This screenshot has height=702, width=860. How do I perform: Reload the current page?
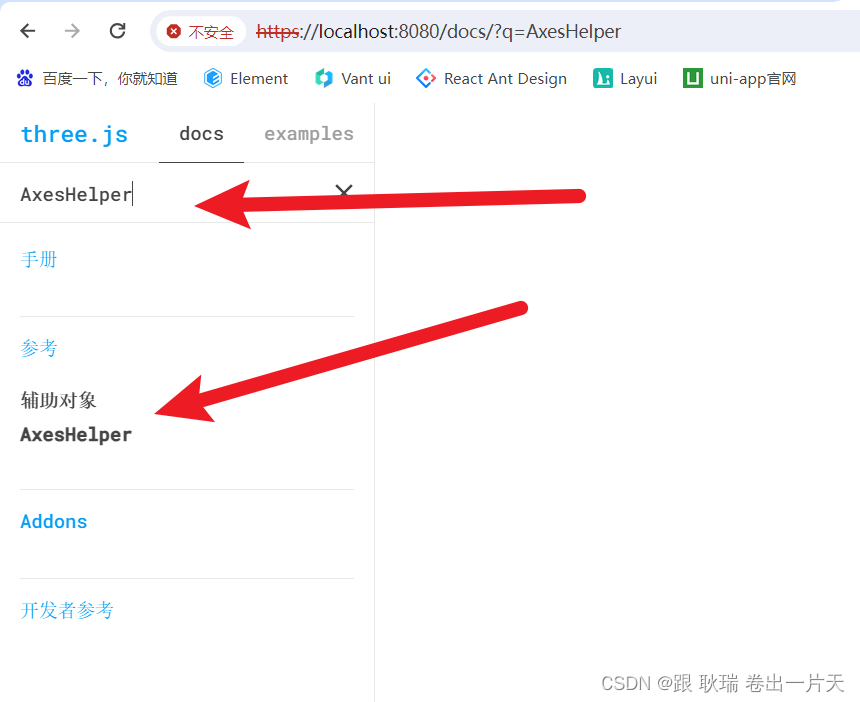(117, 31)
